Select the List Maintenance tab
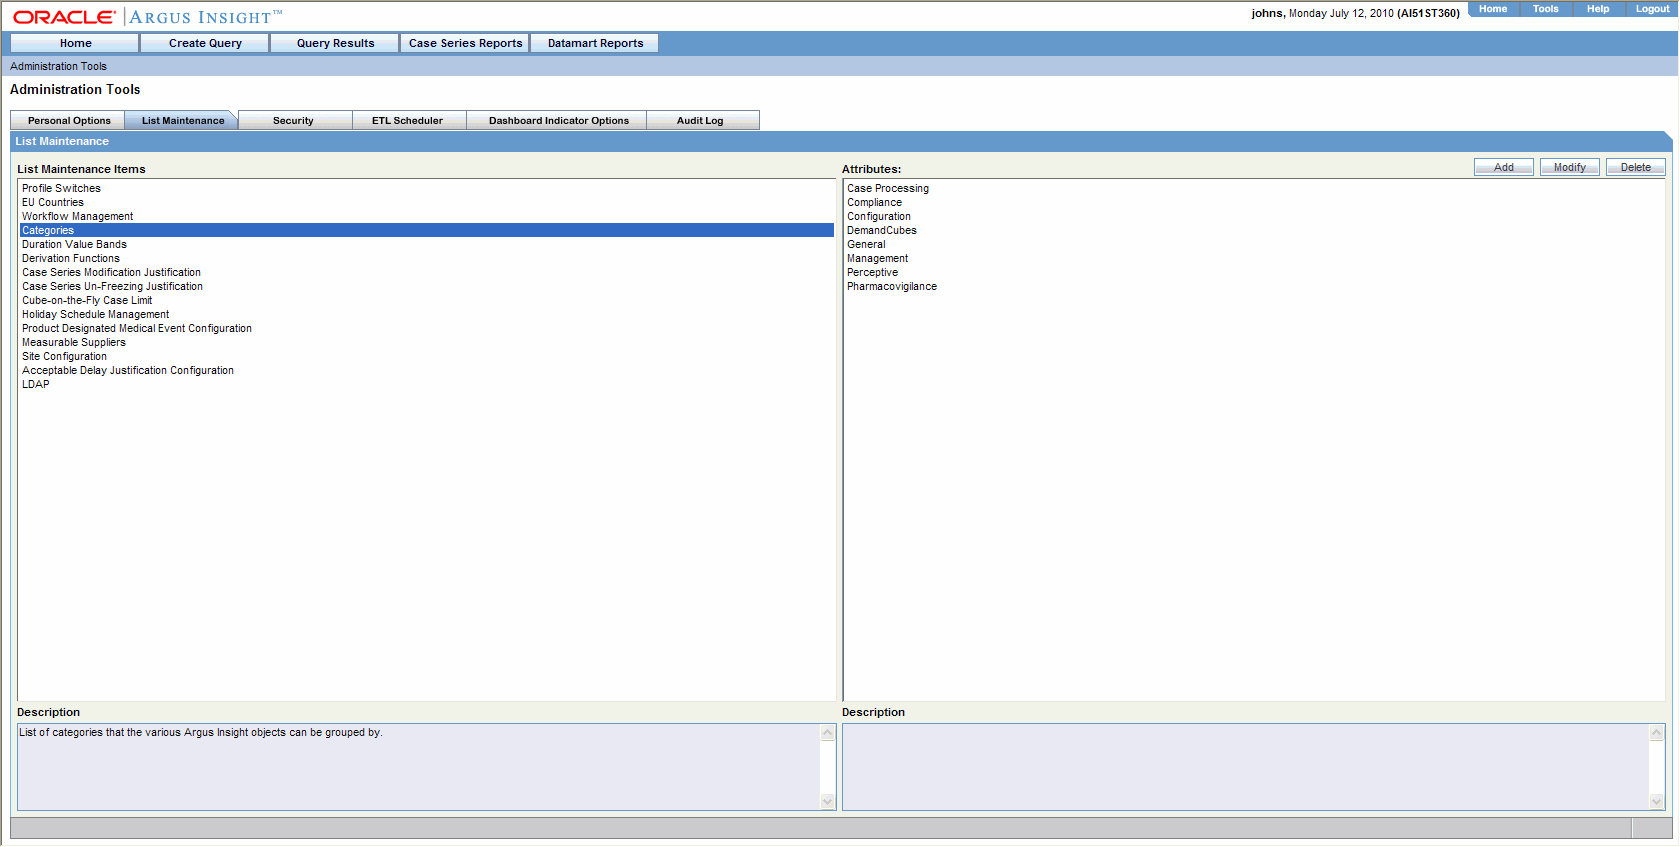Viewport: 1680px width, 847px height. tap(183, 120)
